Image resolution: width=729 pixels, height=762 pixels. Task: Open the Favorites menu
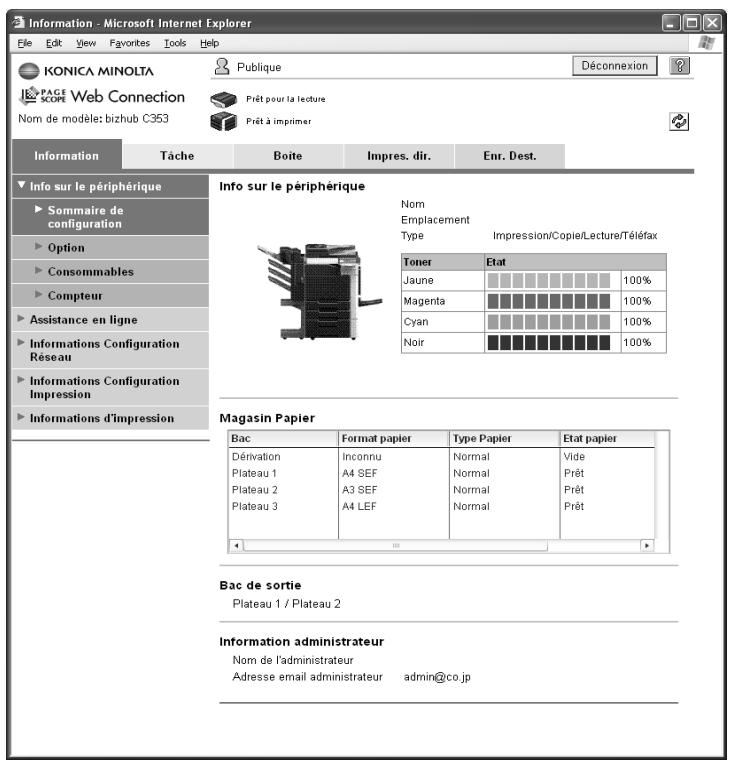click(130, 43)
